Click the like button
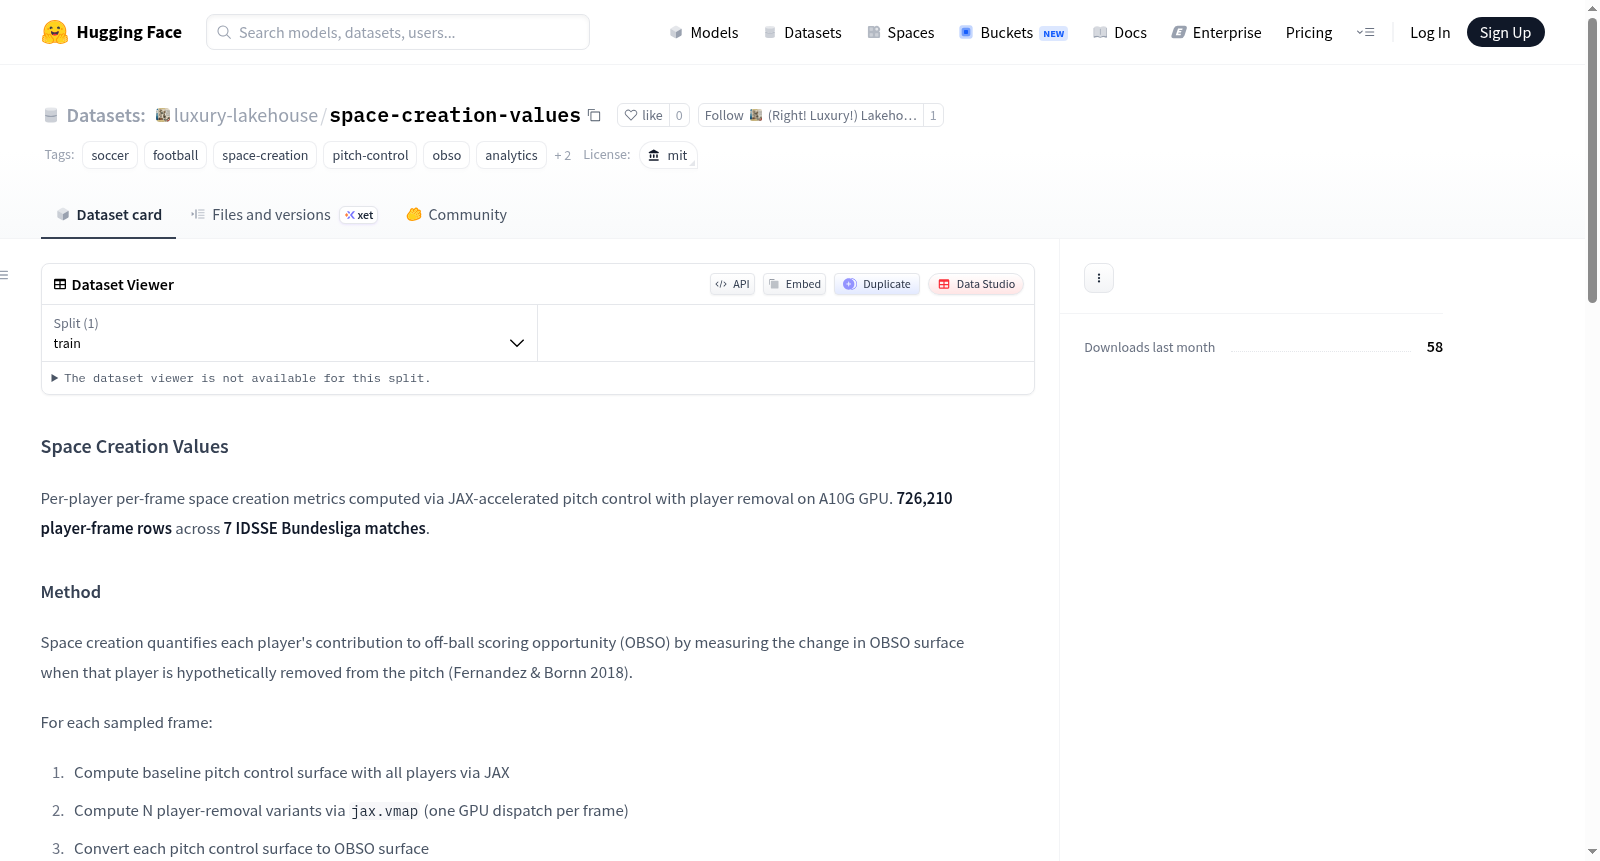 (x=643, y=115)
